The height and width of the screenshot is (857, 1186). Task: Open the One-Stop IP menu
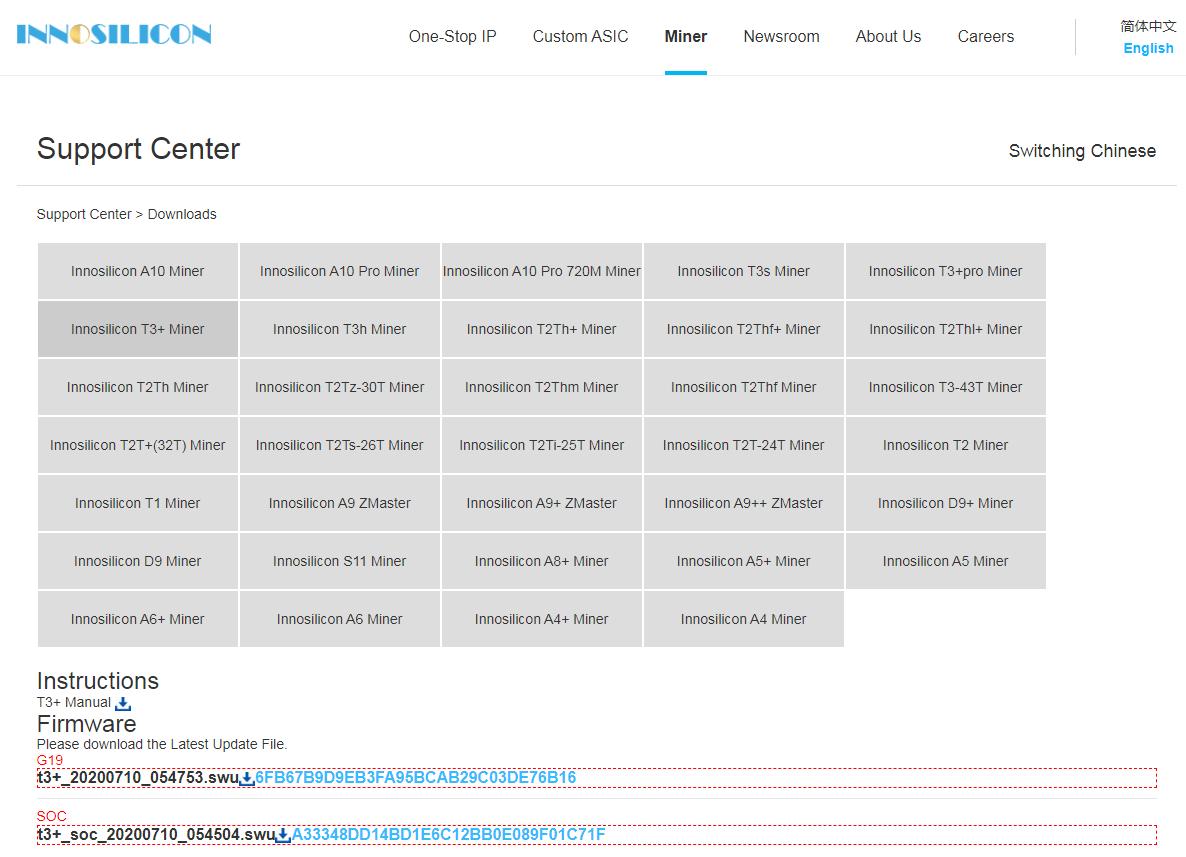[452, 37]
